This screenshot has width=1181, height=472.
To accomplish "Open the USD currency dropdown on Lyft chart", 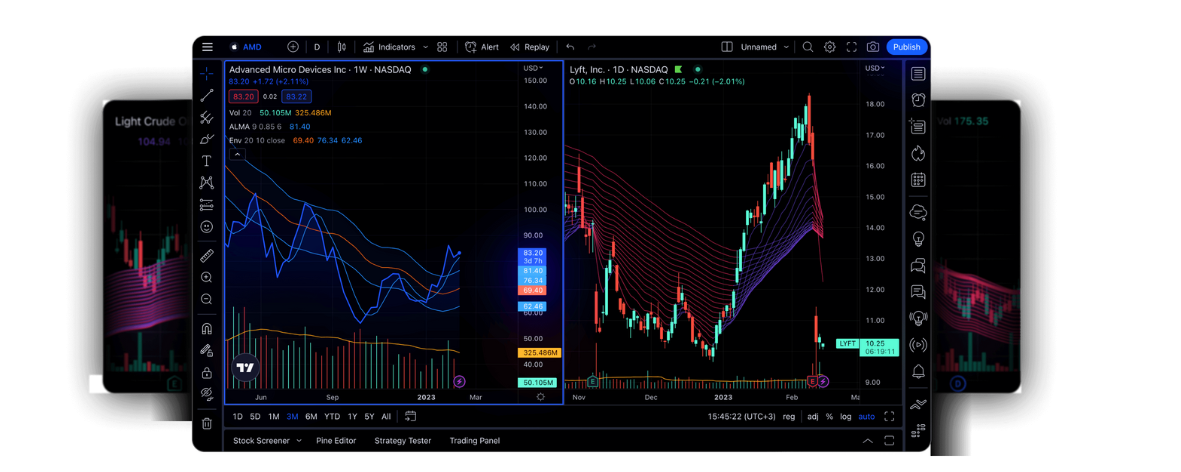I will coord(874,68).
